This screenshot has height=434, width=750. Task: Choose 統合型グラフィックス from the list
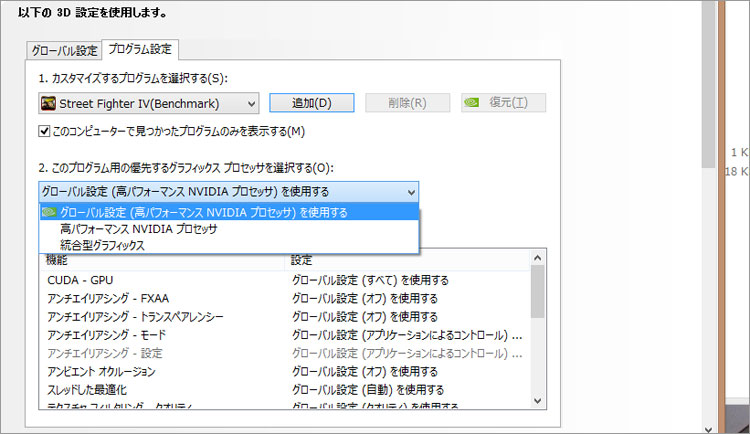tap(102, 245)
